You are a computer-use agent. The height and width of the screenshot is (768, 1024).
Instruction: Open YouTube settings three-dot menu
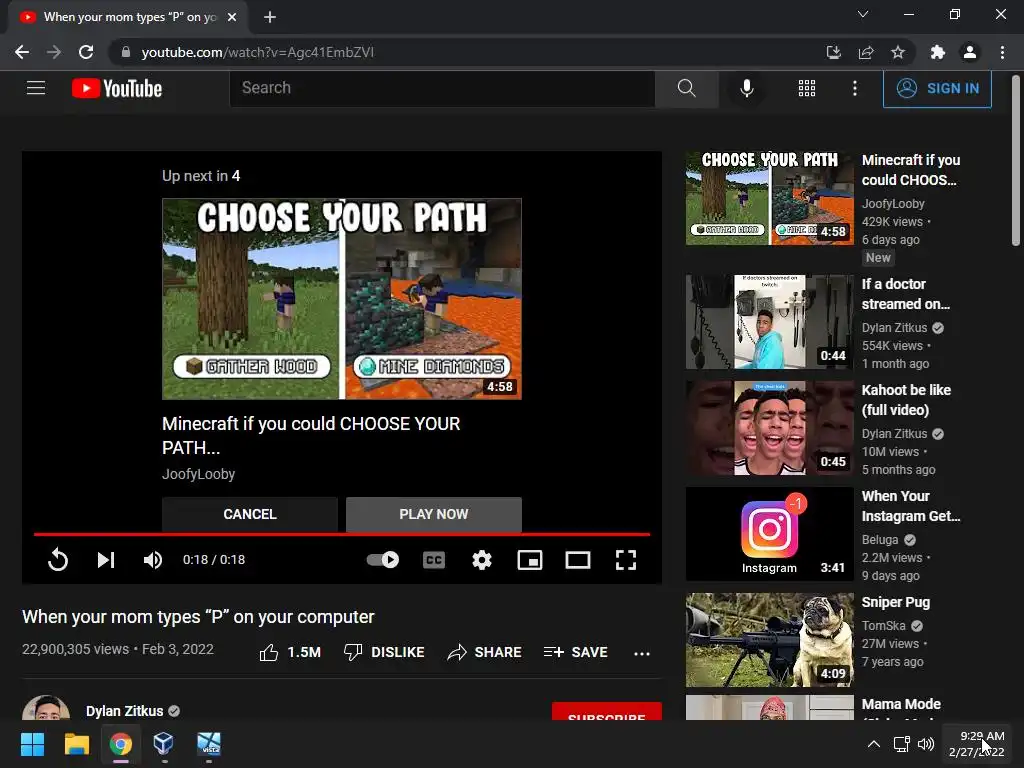pos(854,88)
